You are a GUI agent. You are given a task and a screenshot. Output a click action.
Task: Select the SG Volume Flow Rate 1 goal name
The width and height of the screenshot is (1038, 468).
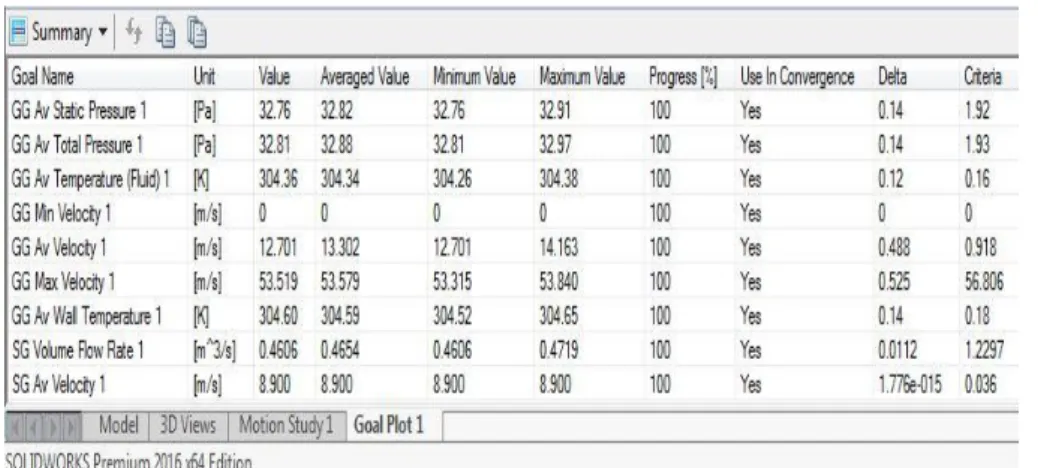77,351
